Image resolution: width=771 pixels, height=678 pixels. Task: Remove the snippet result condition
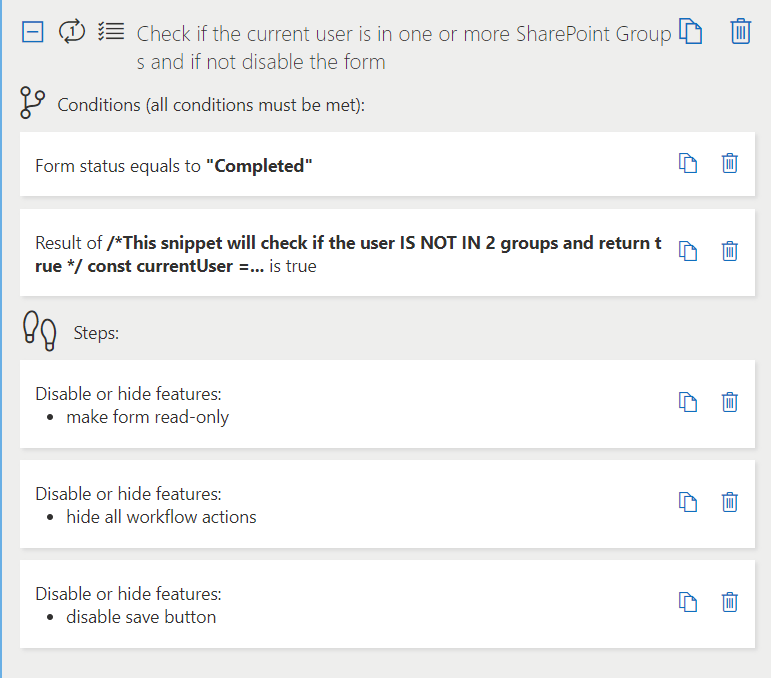pyautogui.click(x=730, y=251)
